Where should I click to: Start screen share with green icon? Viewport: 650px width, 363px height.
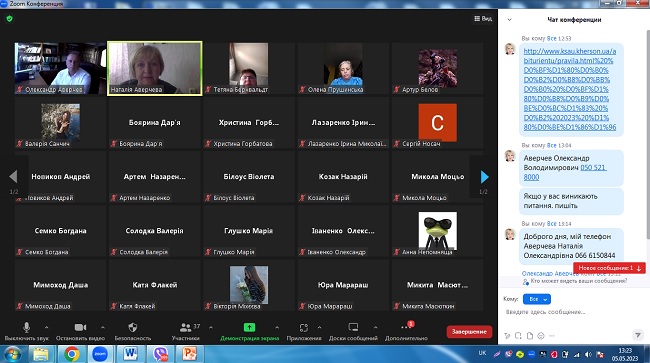tap(249, 327)
